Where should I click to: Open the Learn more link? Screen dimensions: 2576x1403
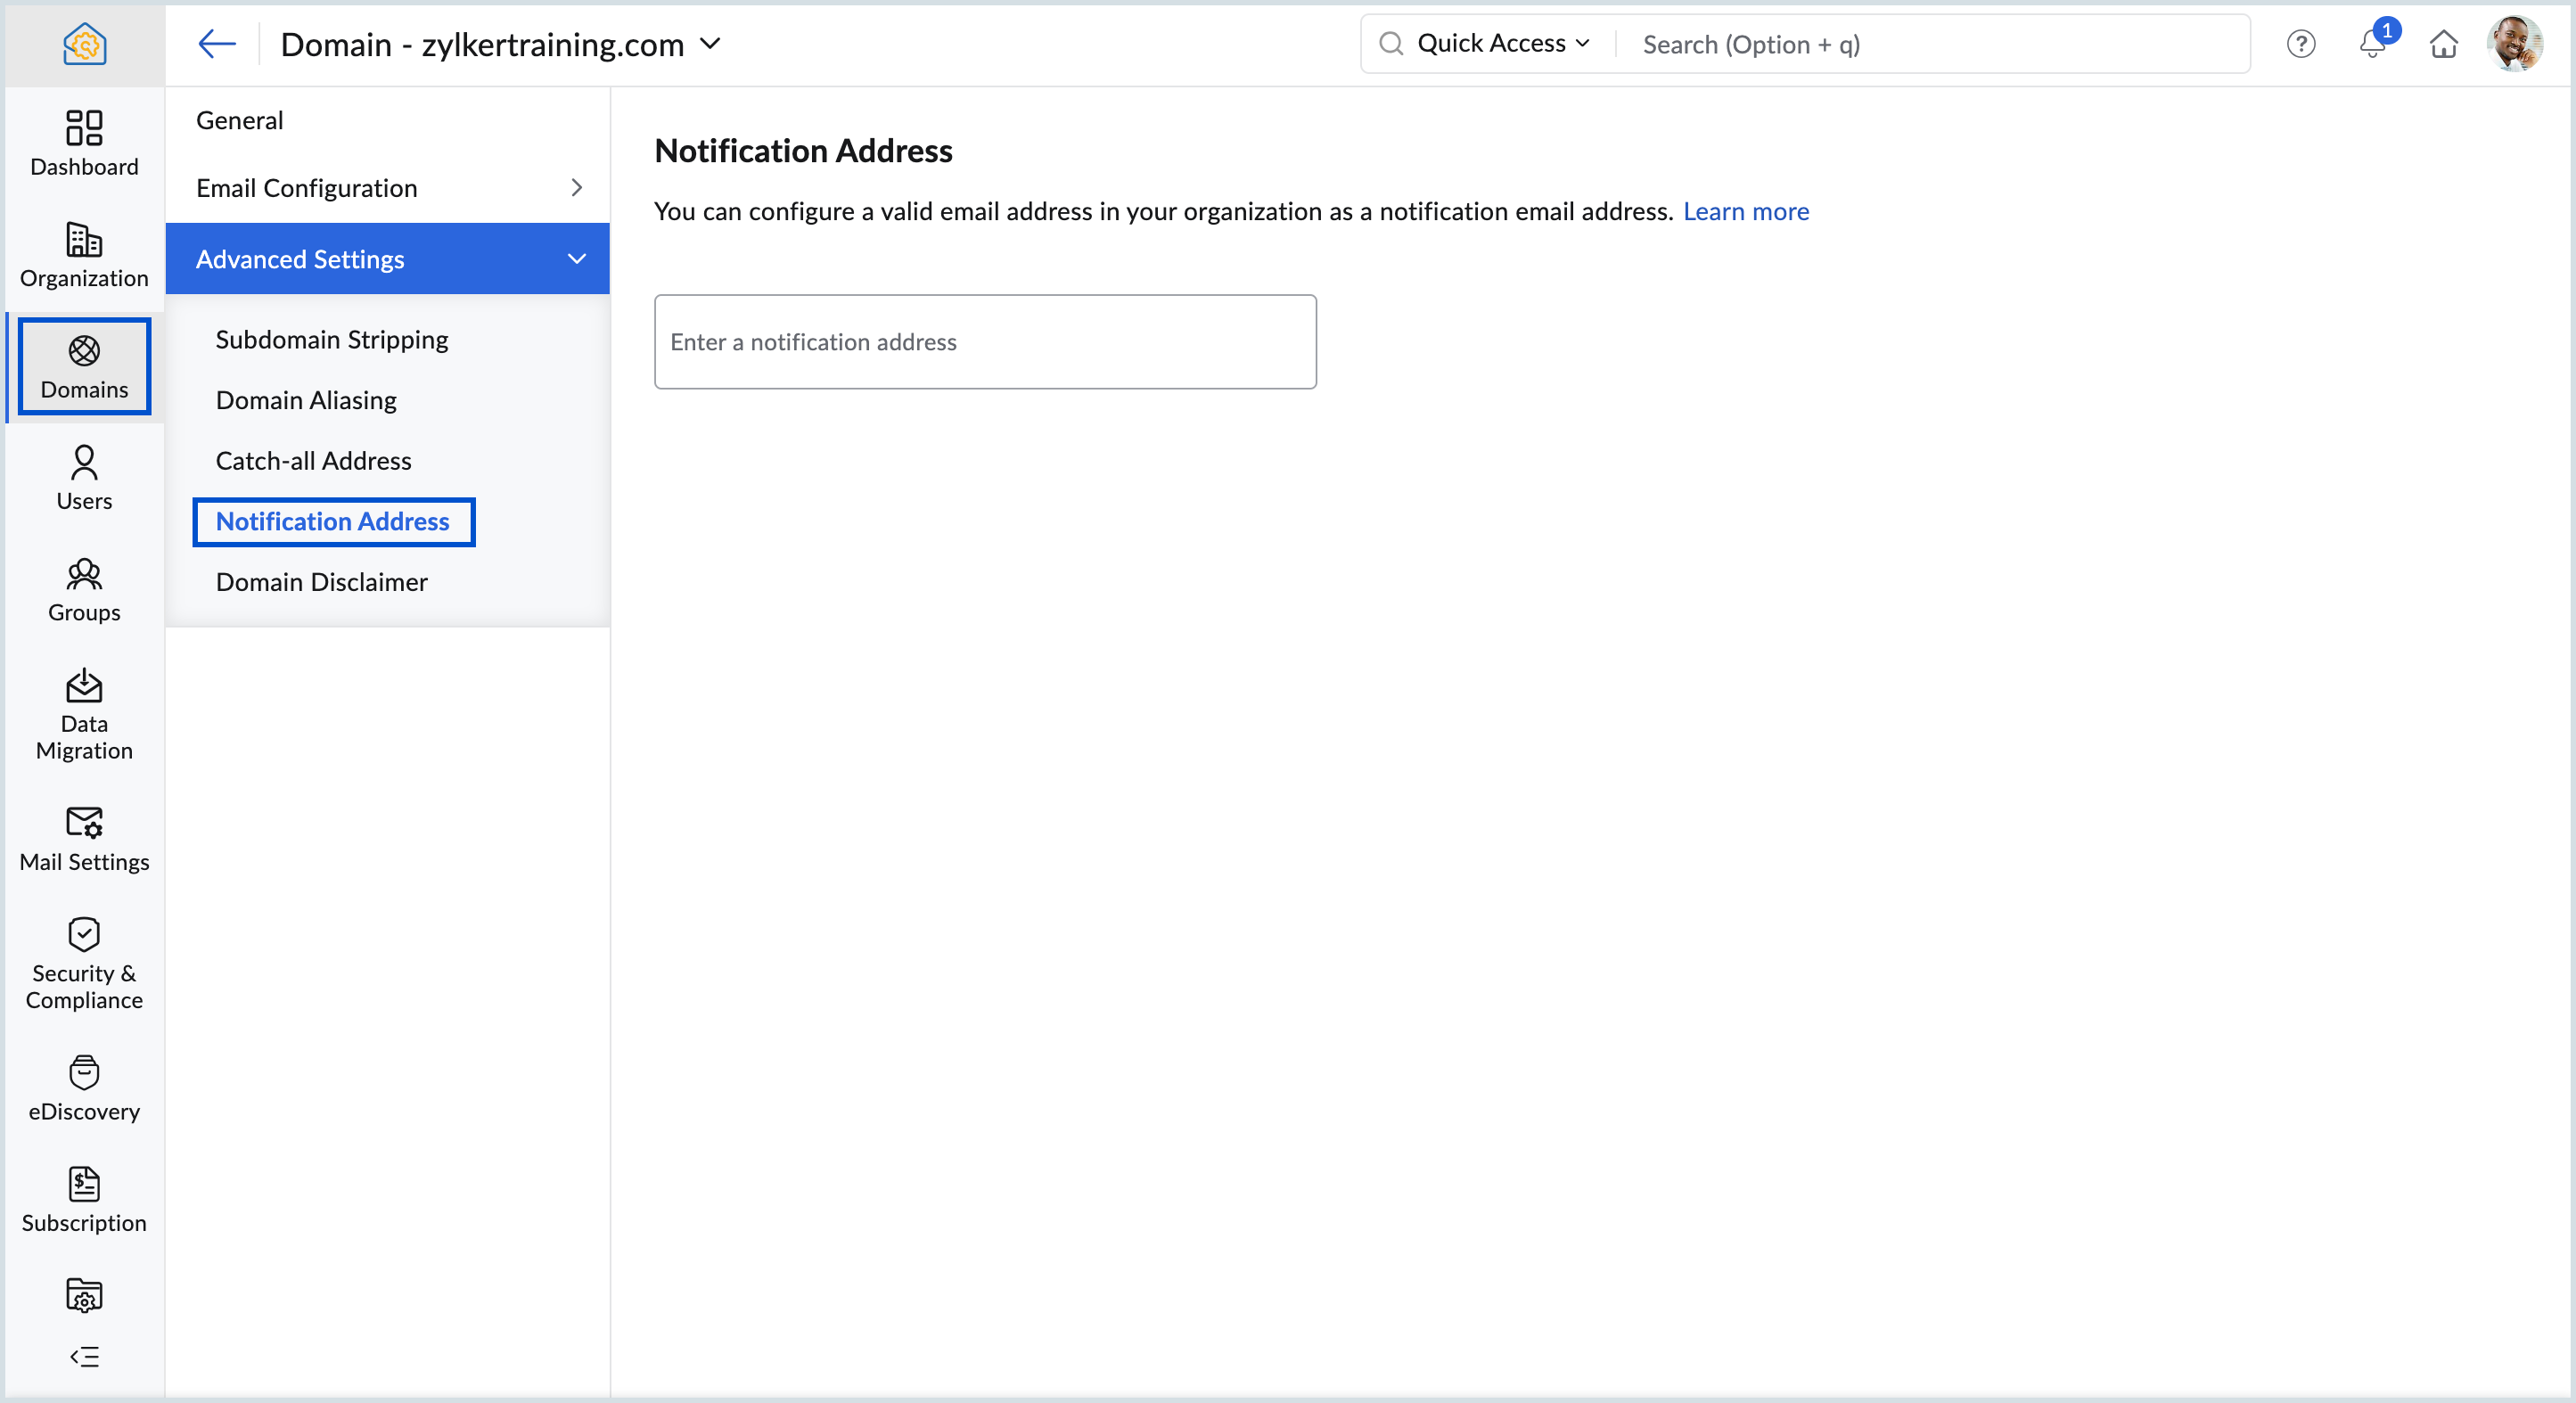point(1746,211)
